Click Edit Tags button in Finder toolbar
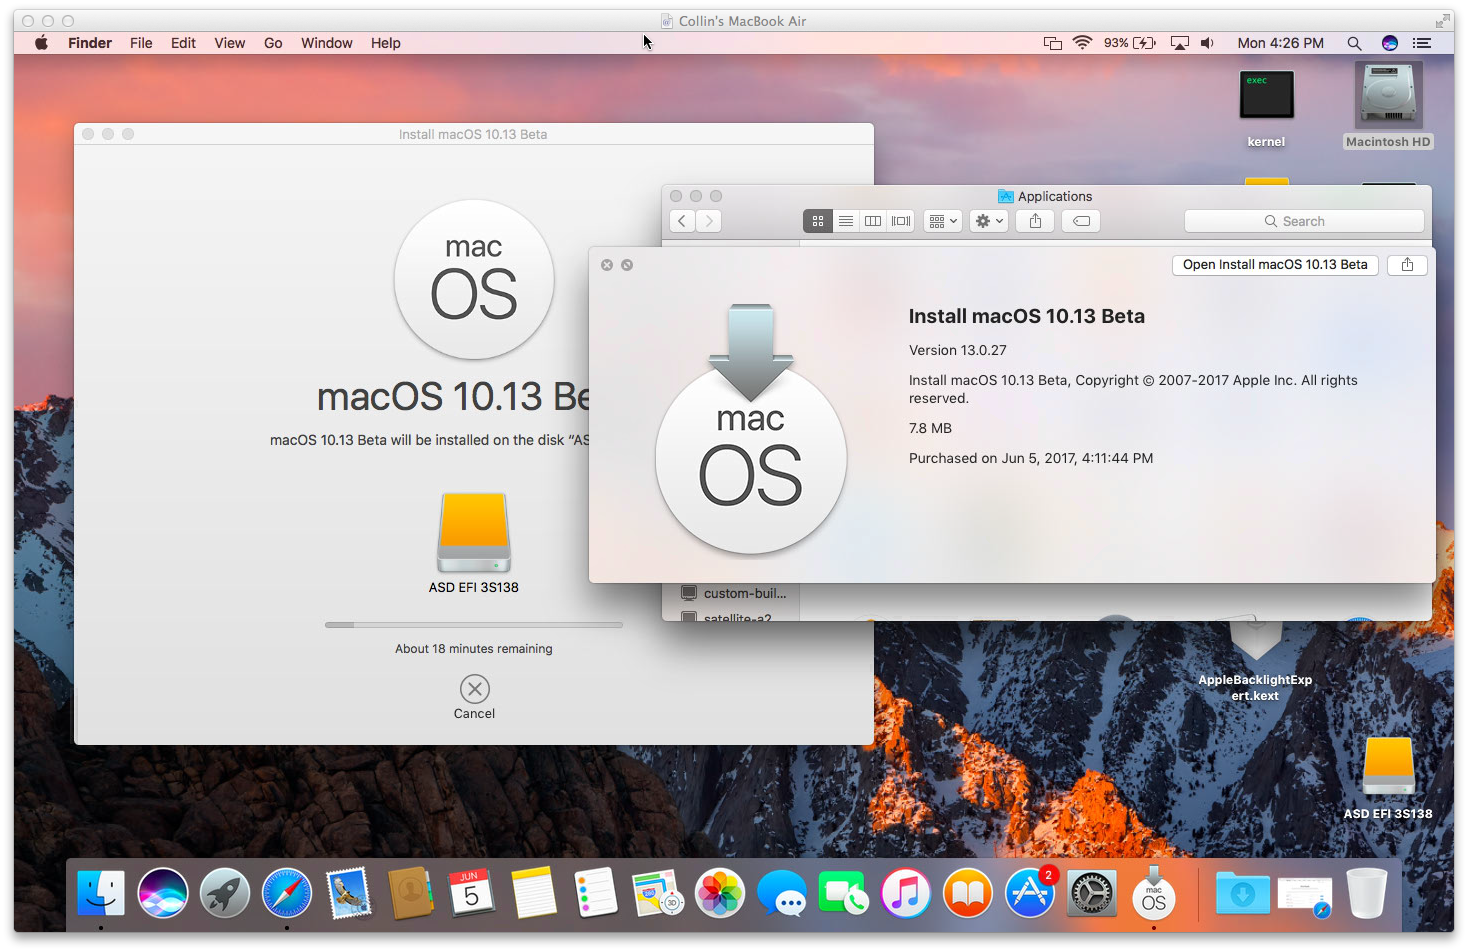The width and height of the screenshot is (1468, 952). click(x=1081, y=221)
